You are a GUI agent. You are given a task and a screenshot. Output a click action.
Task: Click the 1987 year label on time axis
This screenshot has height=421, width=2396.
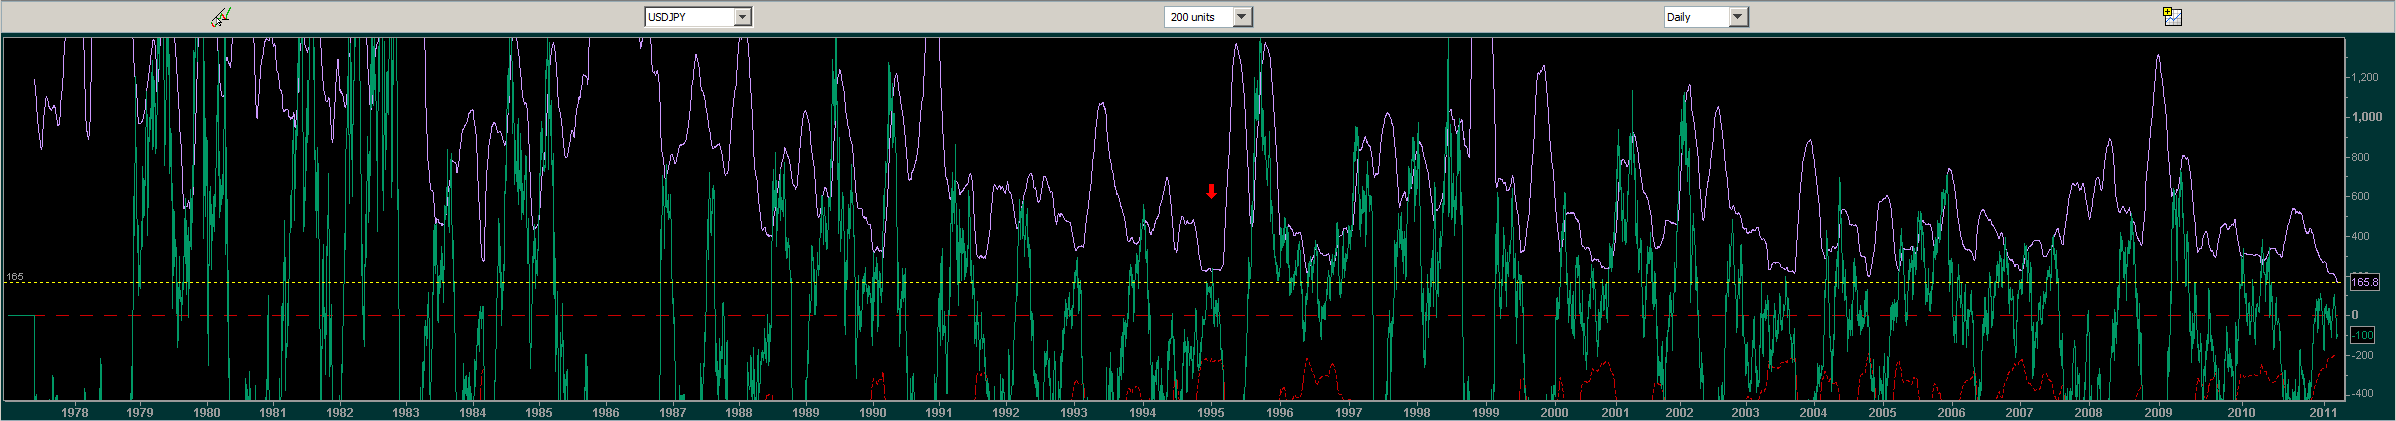point(672,412)
